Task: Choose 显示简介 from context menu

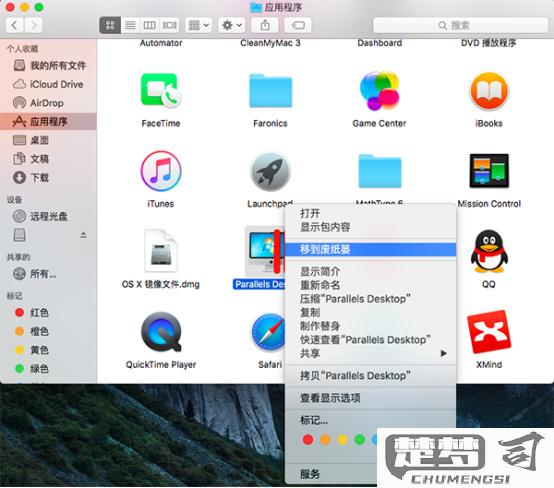Action: 370,271
